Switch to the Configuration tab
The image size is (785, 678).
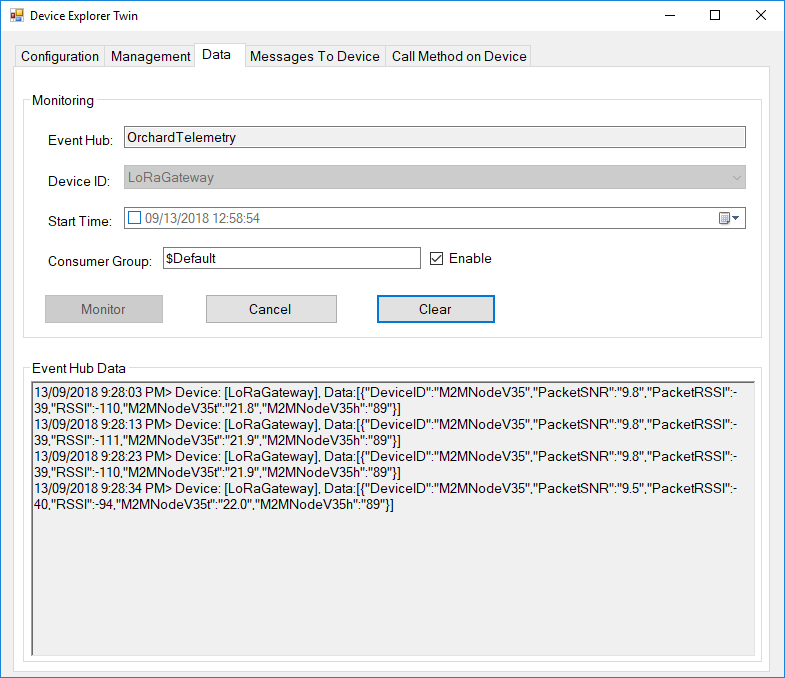click(x=60, y=56)
